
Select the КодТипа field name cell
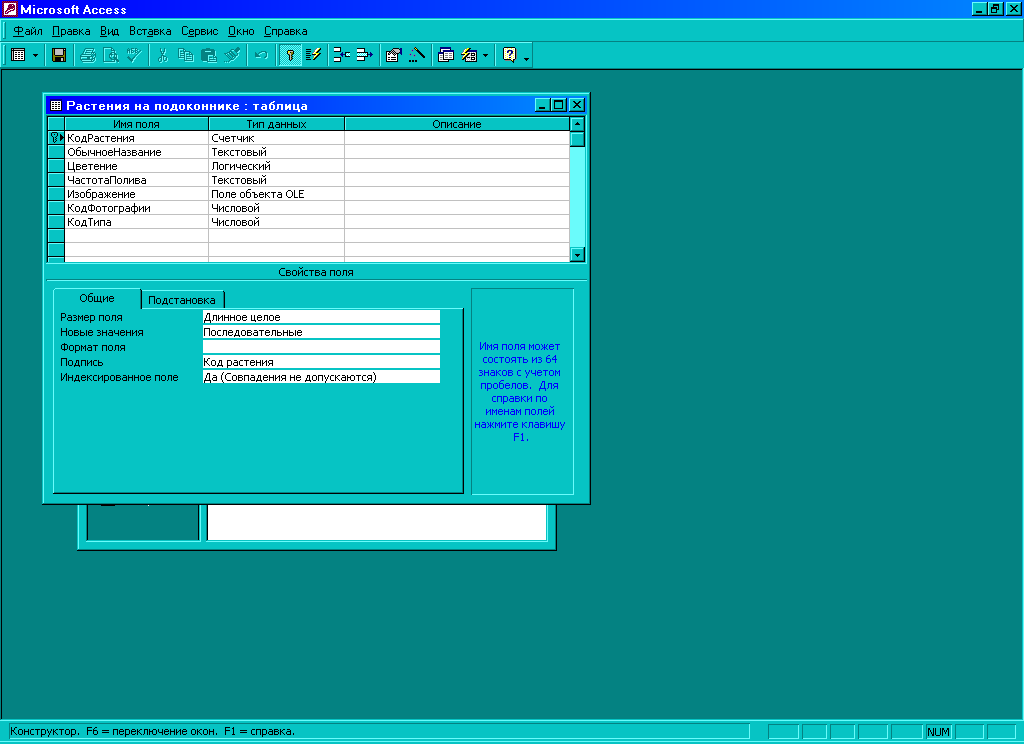click(136, 222)
